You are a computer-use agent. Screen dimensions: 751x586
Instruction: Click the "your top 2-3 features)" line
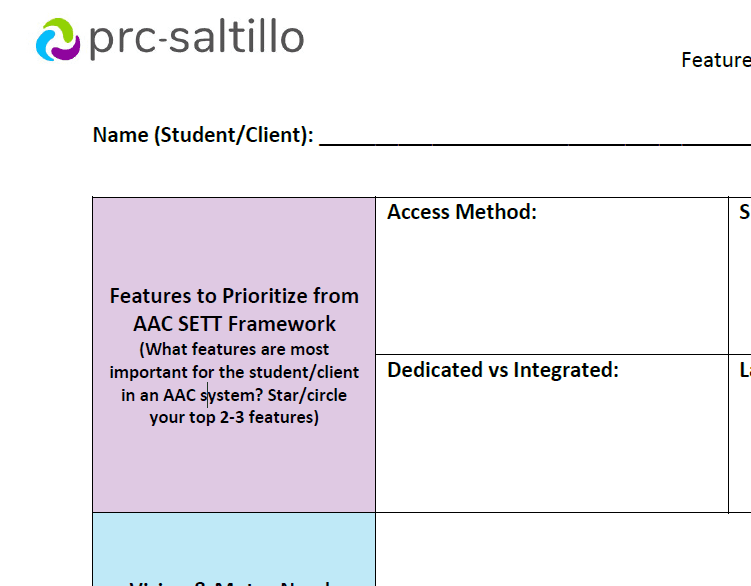(x=234, y=417)
